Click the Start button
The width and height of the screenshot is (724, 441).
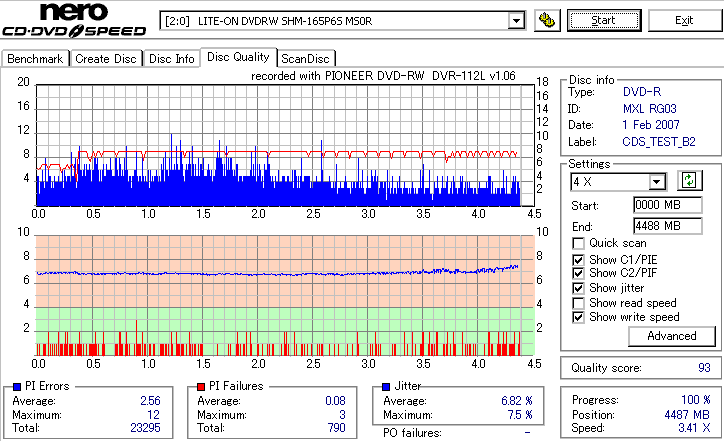604,21
